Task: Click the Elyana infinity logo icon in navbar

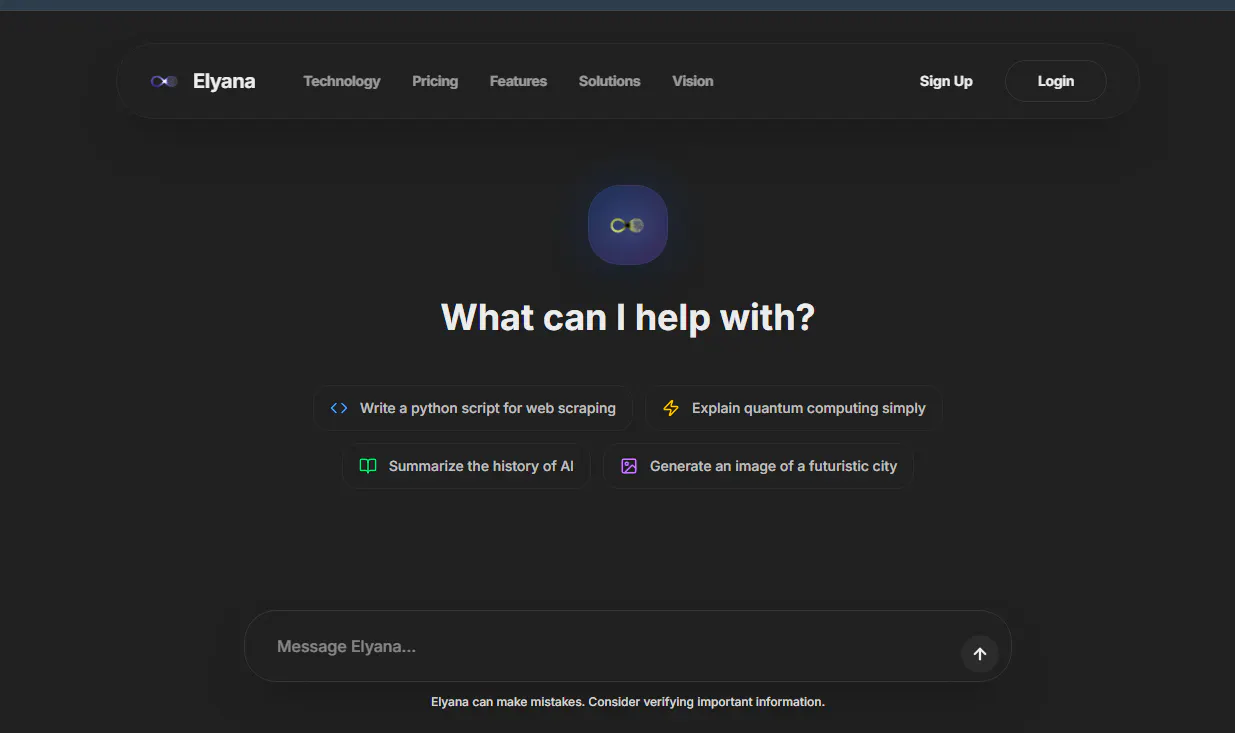Action: (164, 81)
